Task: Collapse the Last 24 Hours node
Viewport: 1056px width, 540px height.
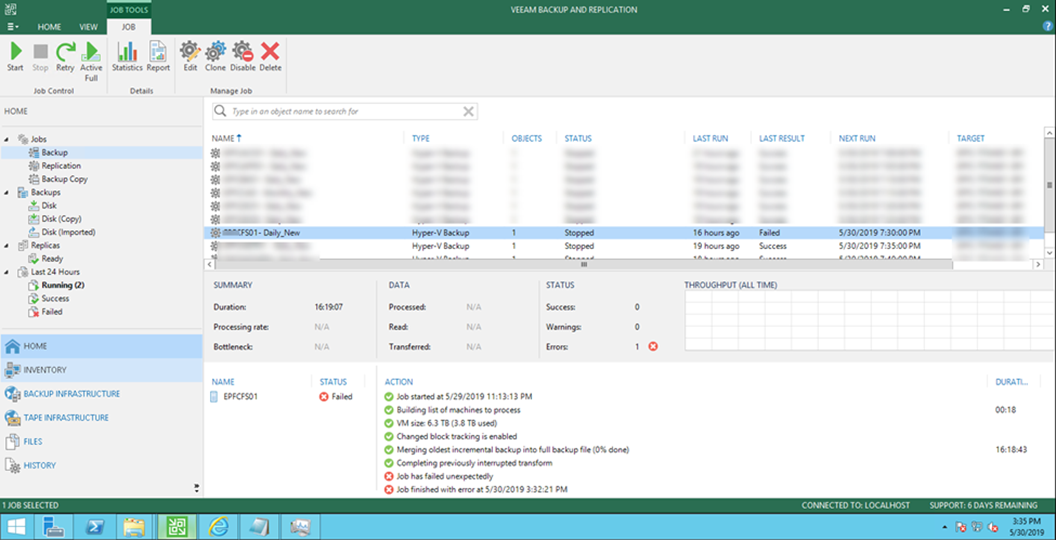Action: point(7,272)
